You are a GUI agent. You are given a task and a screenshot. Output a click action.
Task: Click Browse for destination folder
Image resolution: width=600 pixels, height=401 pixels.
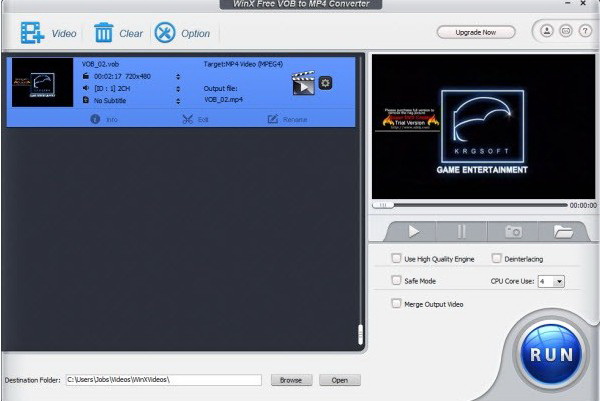pyautogui.click(x=291, y=380)
